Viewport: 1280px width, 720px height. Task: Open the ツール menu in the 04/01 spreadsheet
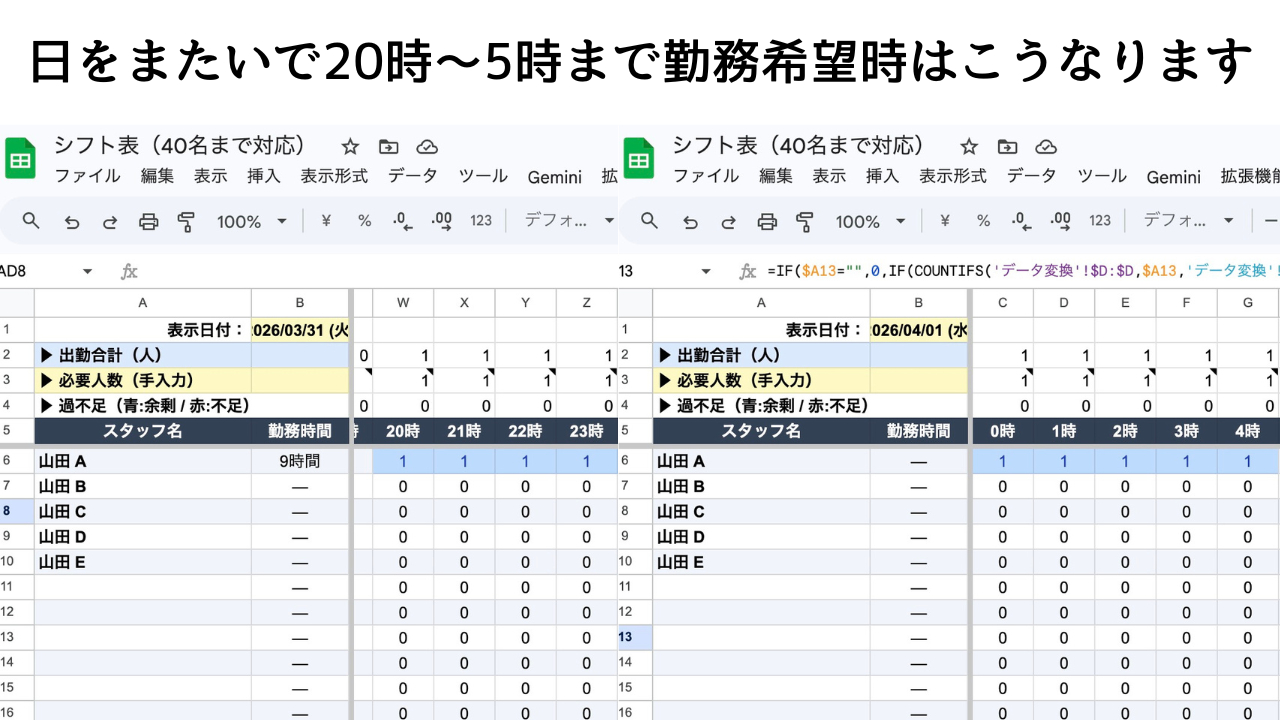1102,176
